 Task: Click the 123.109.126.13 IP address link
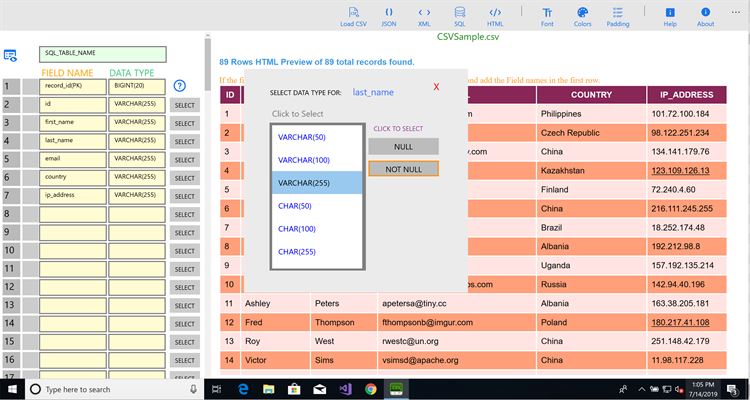tap(680, 171)
